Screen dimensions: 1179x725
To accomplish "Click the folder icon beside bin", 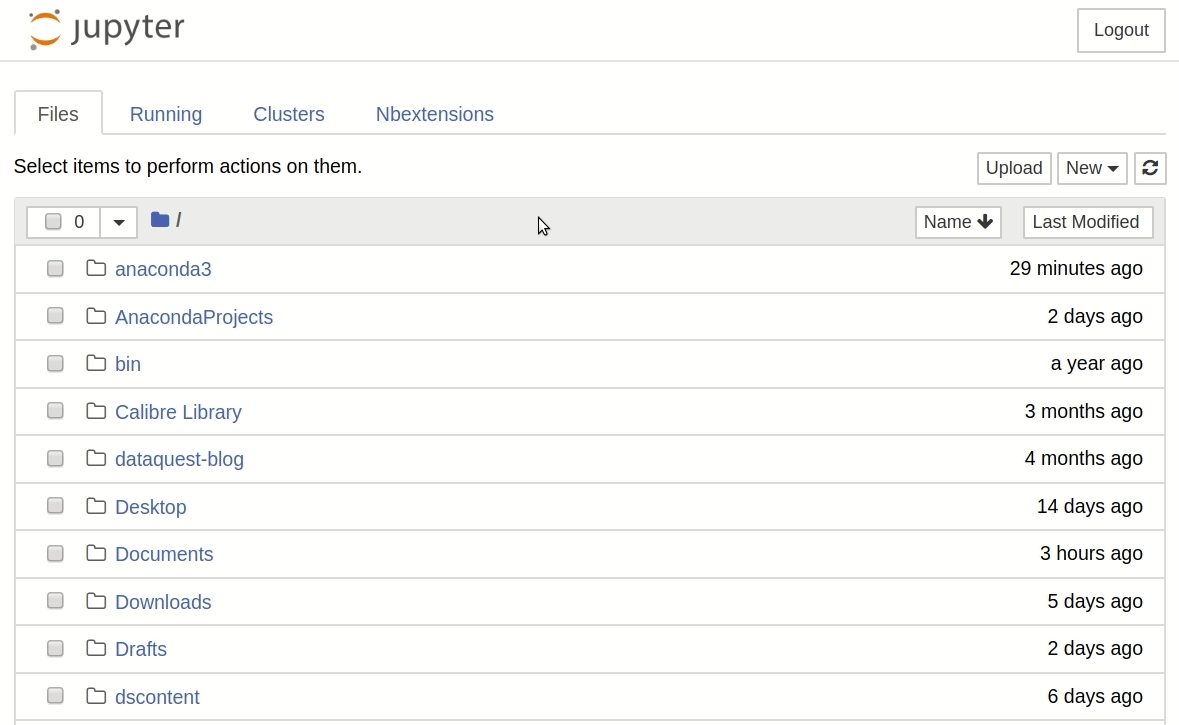I will tap(96, 363).
